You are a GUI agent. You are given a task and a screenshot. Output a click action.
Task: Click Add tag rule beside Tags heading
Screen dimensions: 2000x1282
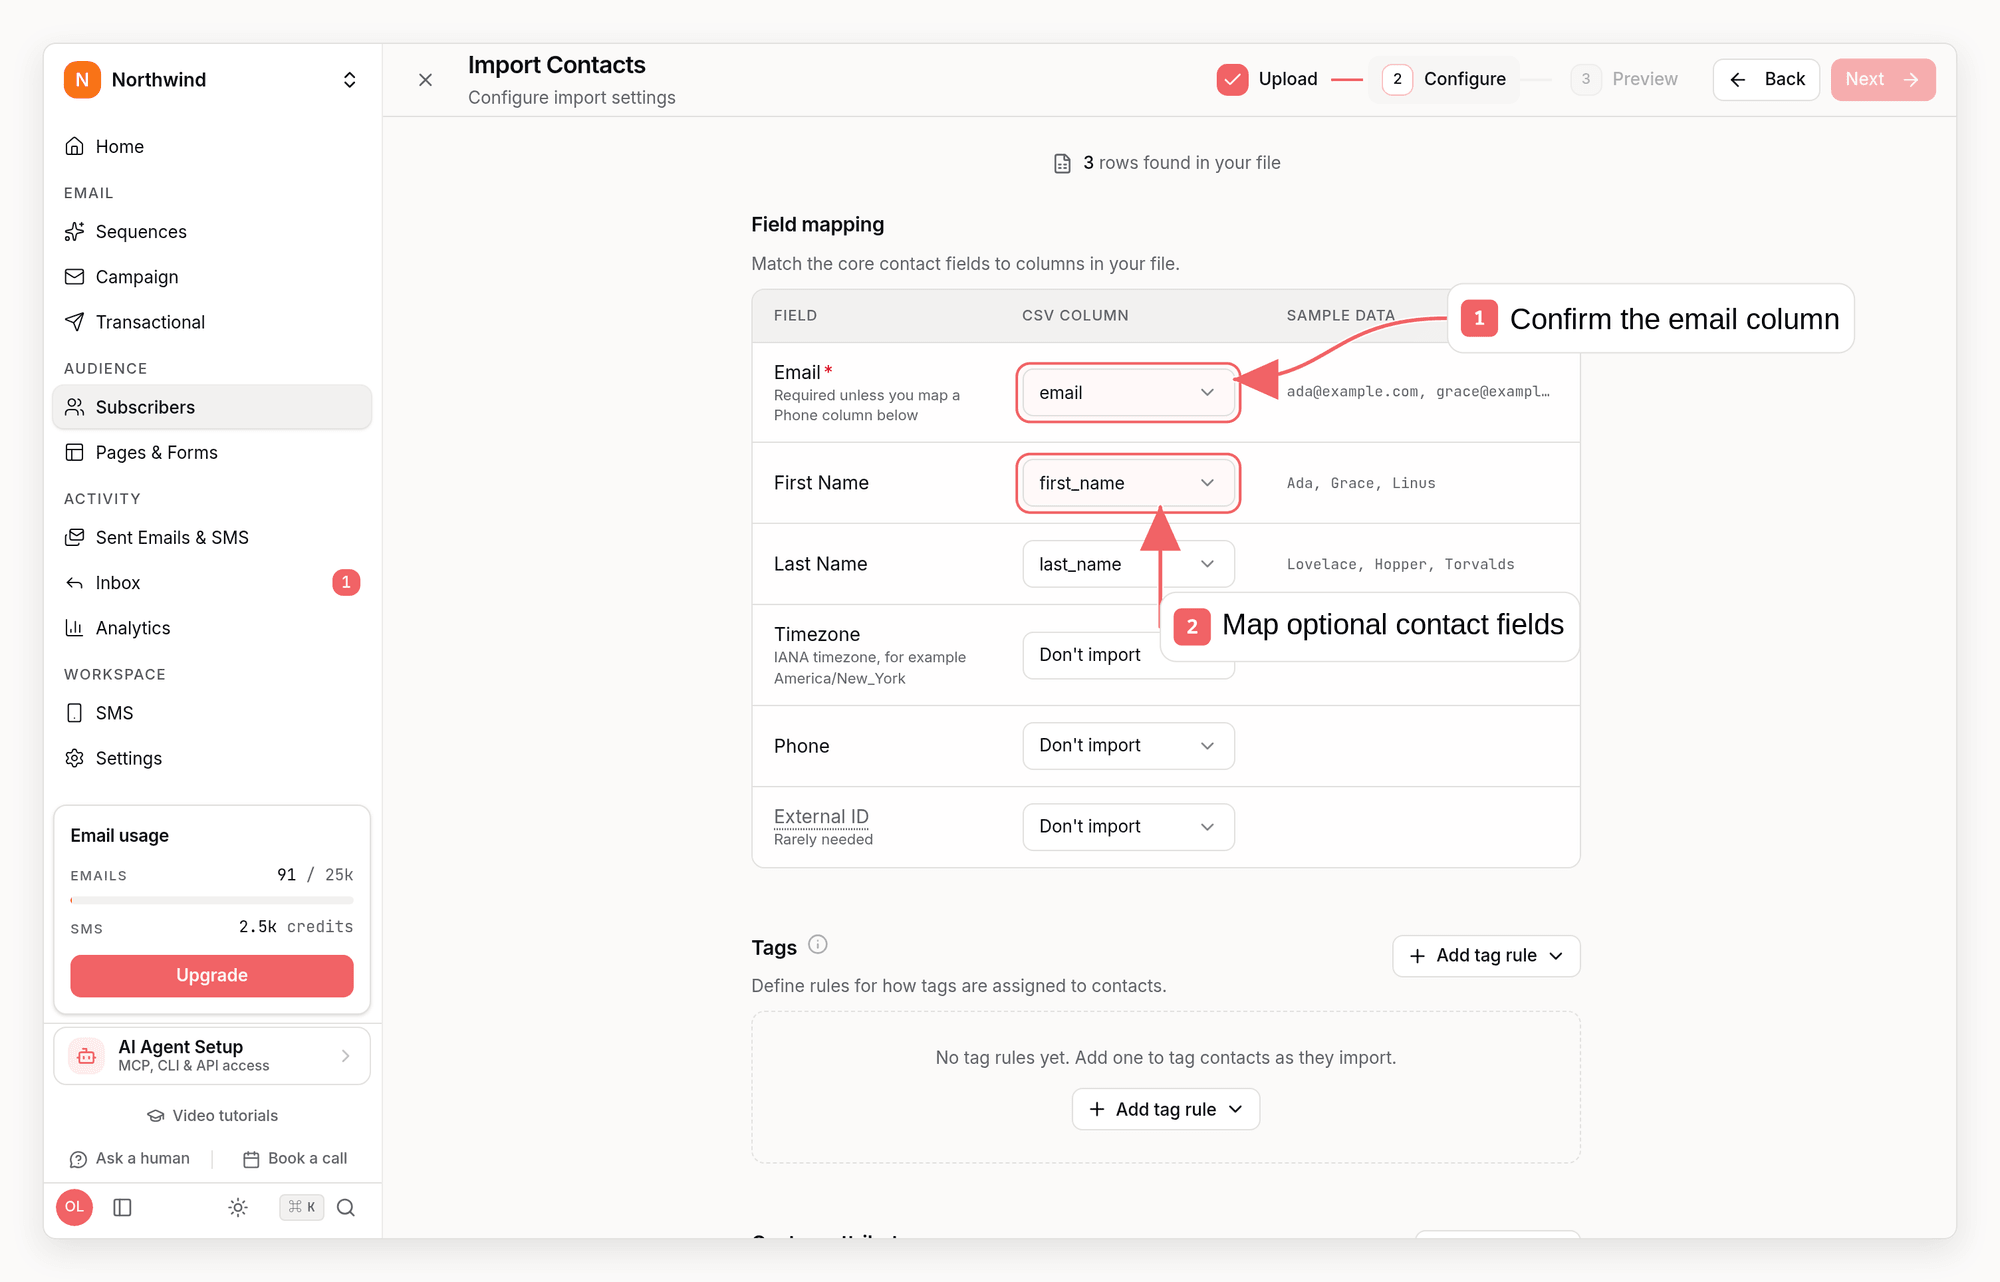pyautogui.click(x=1486, y=956)
